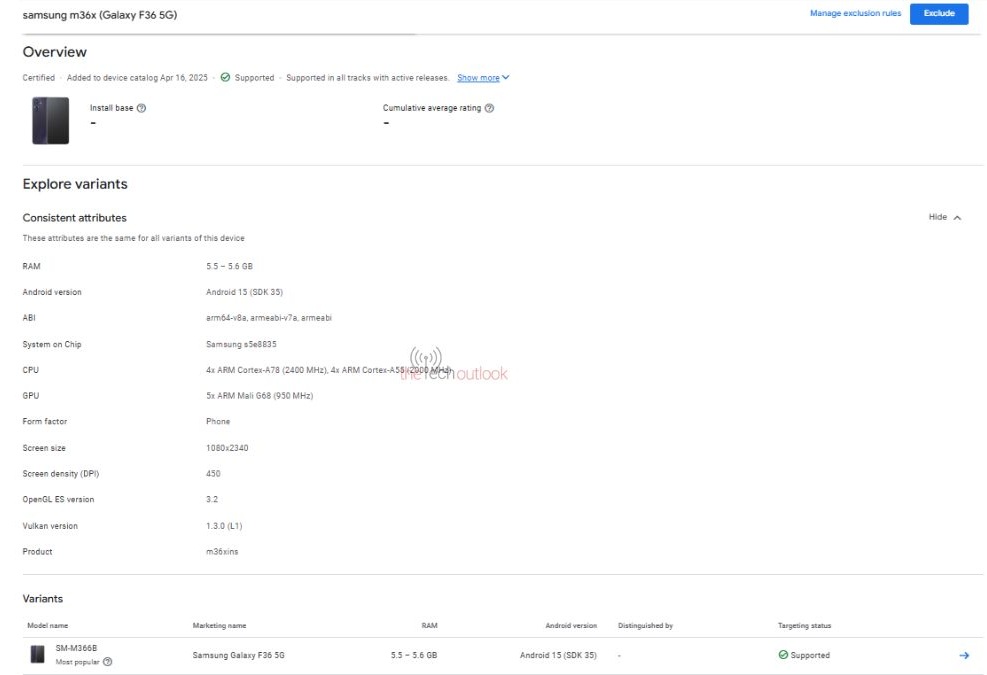The image size is (987, 675).
Task: Click Vulkan version value 1.3.0 (L1)
Action: click(x=224, y=526)
